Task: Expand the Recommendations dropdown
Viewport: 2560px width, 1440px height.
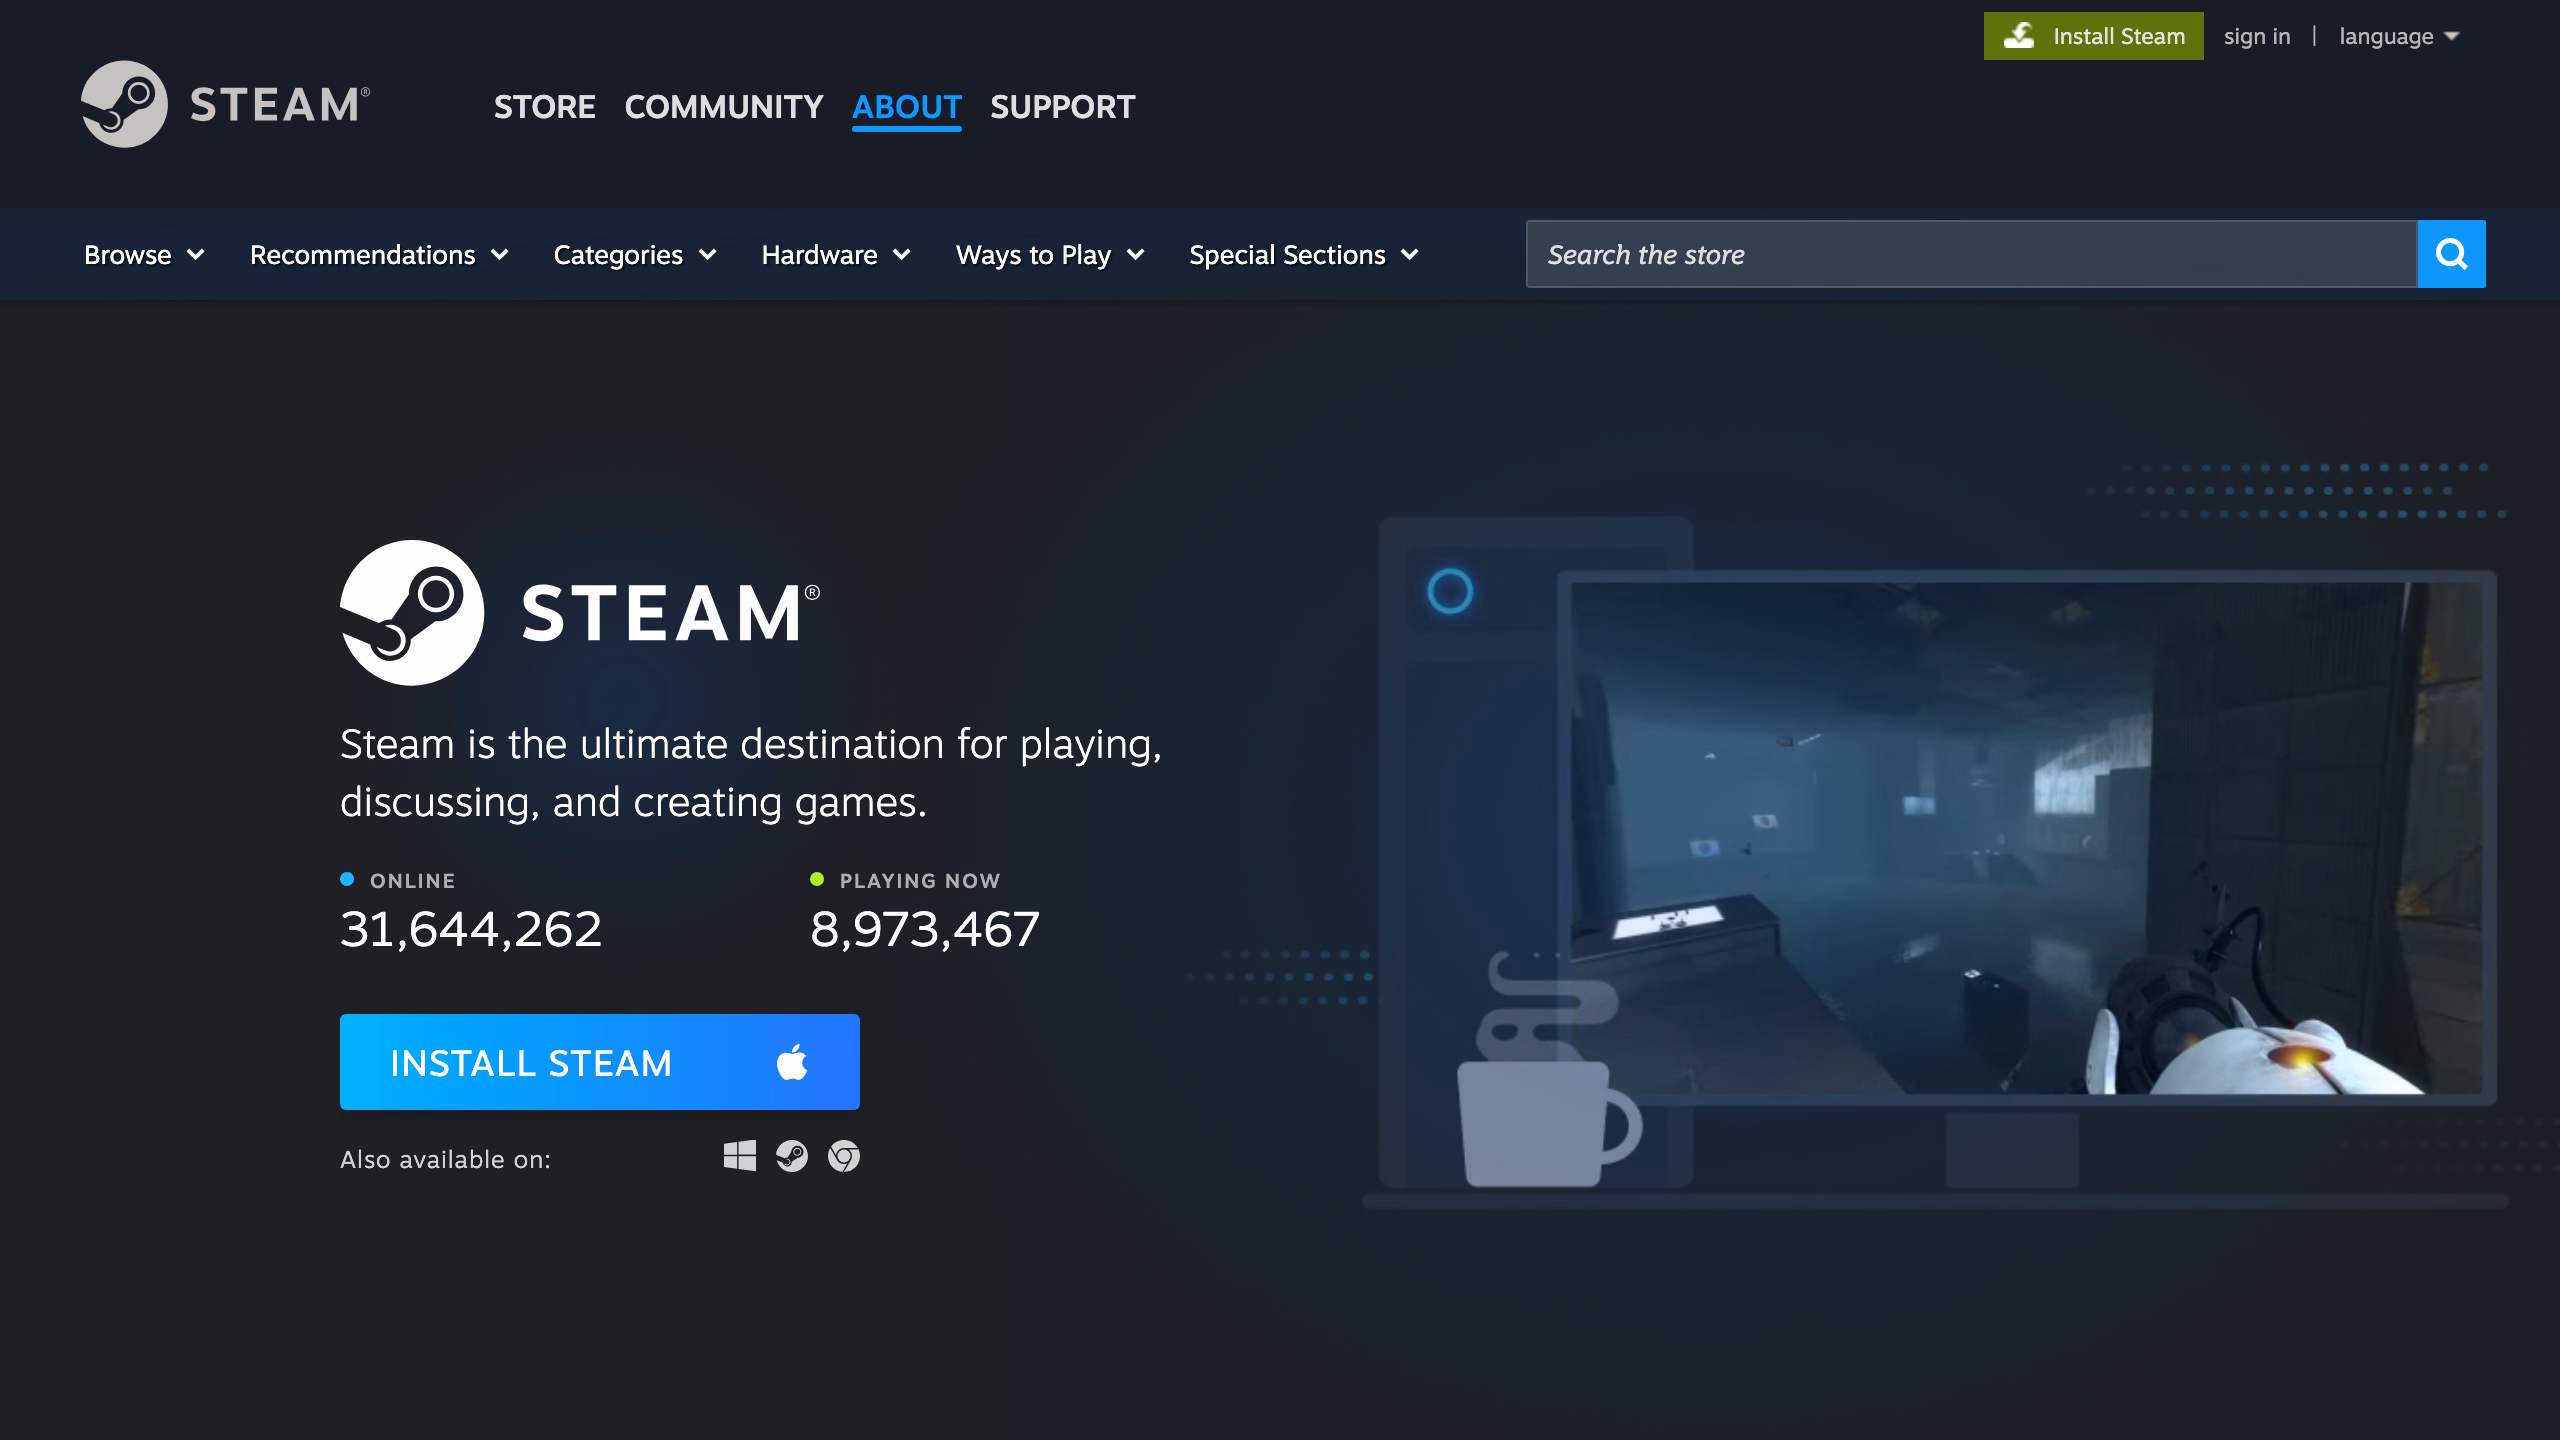Action: 379,255
